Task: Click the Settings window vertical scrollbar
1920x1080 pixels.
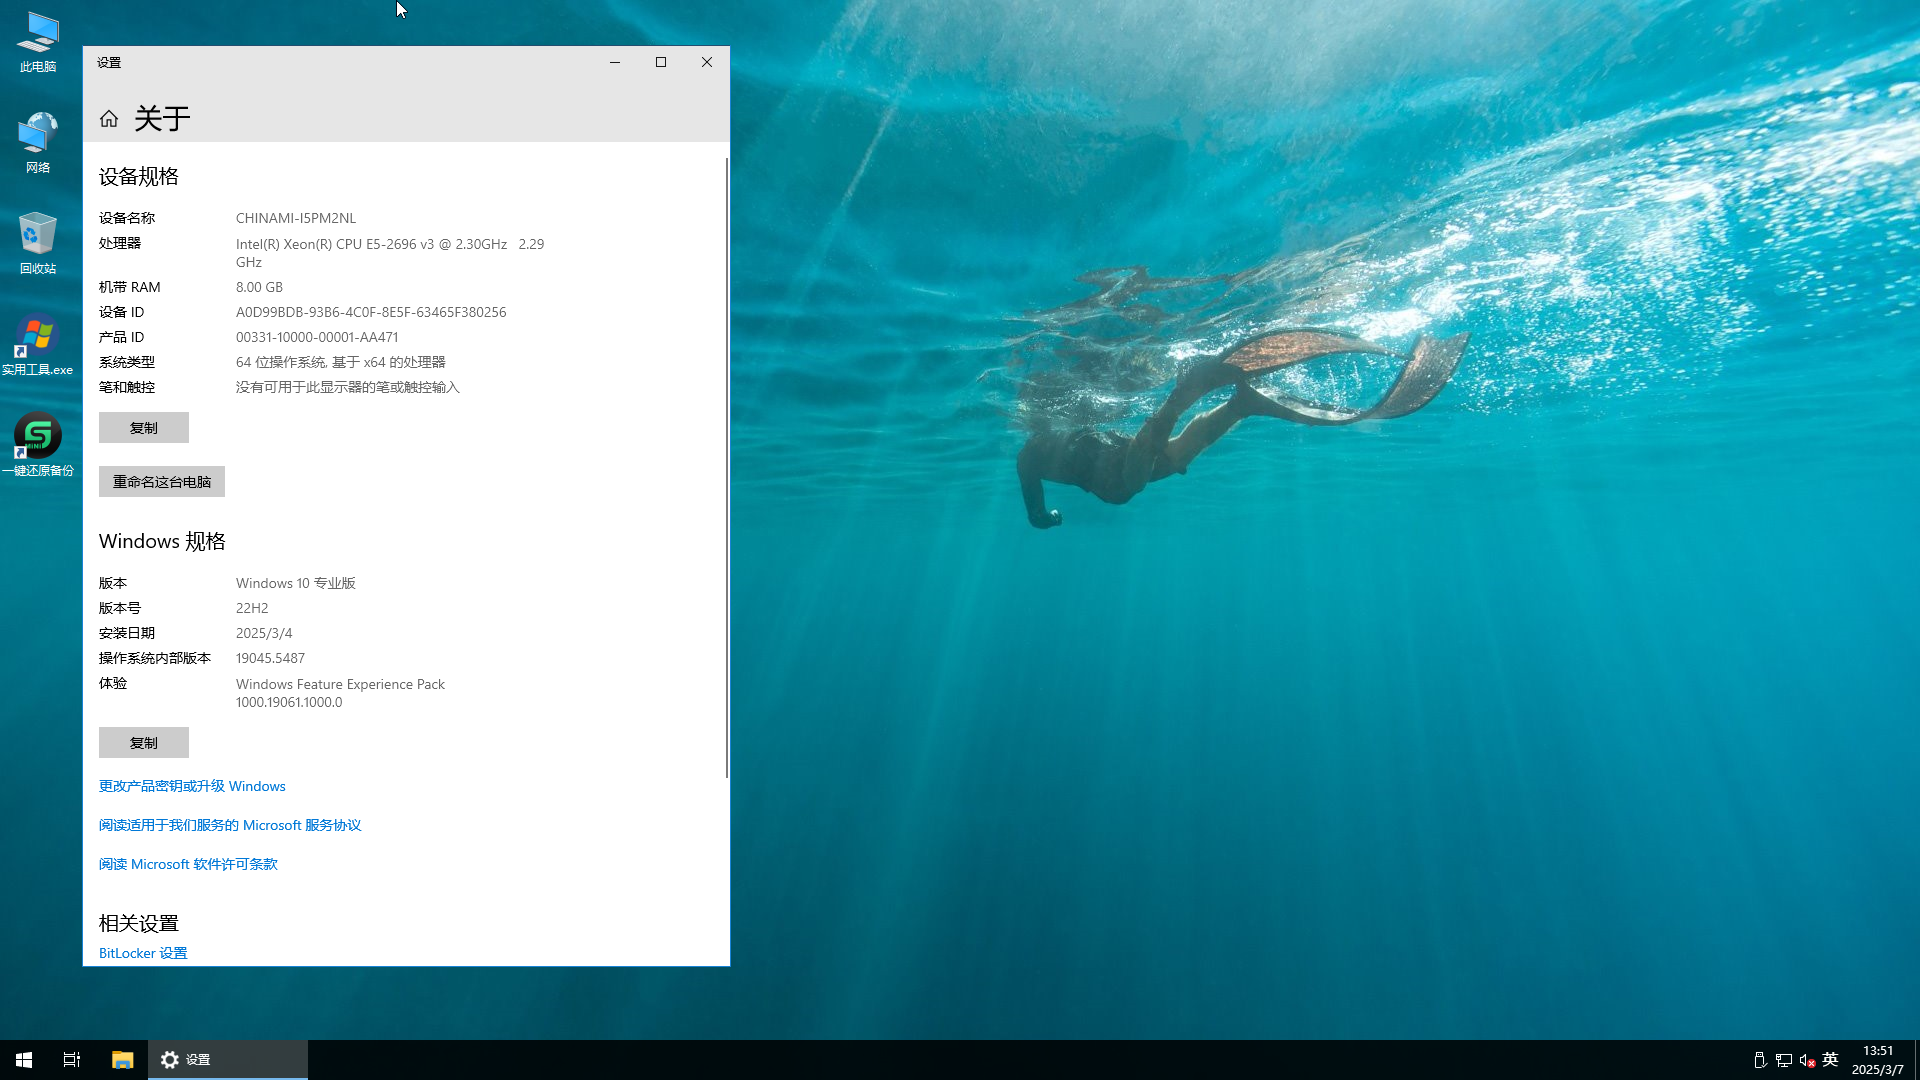Action: point(726,468)
